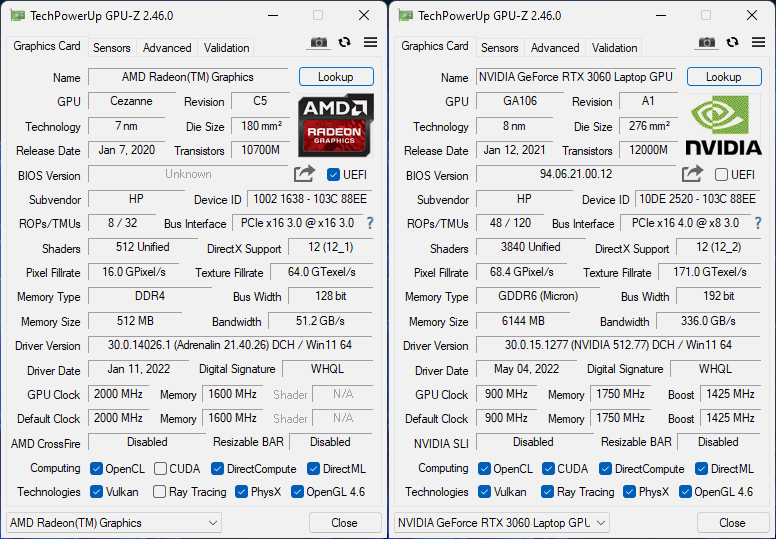
Task: Toggle the PhysX checkbox in NVIDIA window
Action: pyautogui.click(x=630, y=492)
